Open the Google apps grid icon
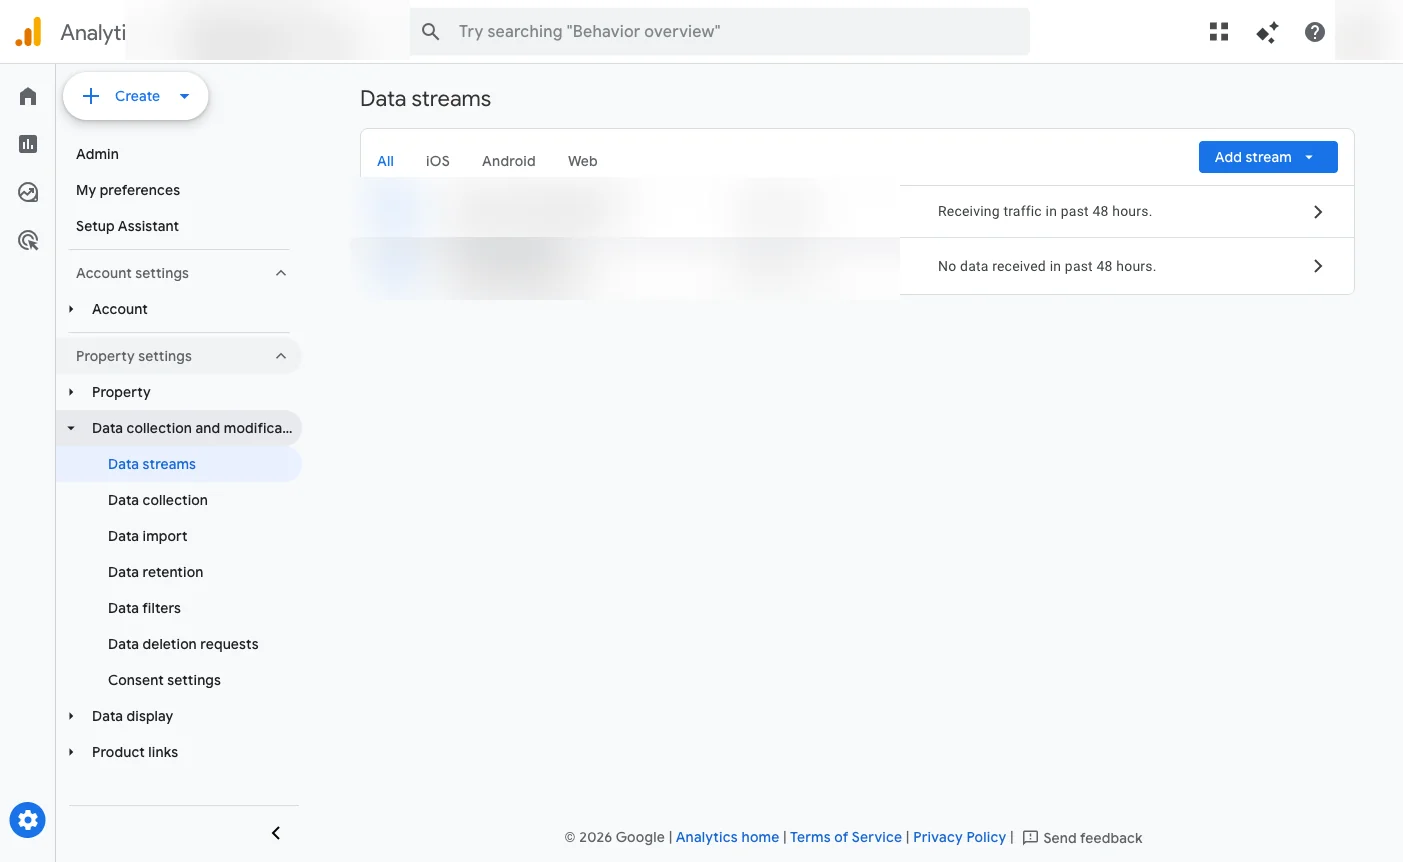This screenshot has width=1403, height=862. pos(1218,31)
